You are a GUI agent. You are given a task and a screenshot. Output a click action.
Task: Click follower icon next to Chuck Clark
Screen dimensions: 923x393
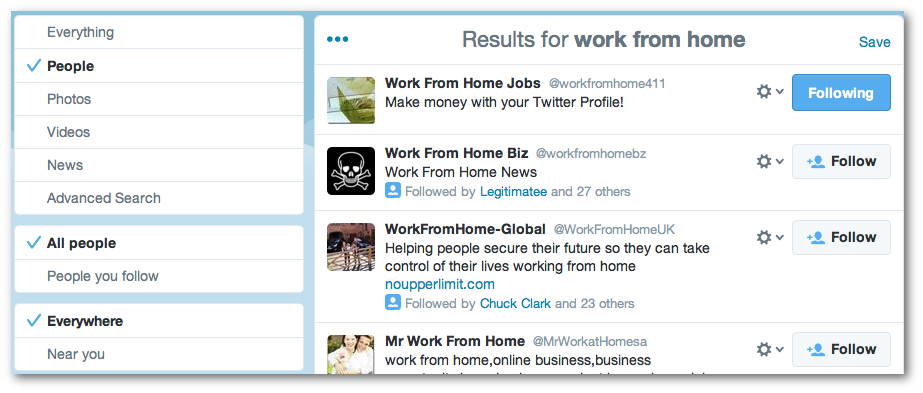(x=393, y=303)
